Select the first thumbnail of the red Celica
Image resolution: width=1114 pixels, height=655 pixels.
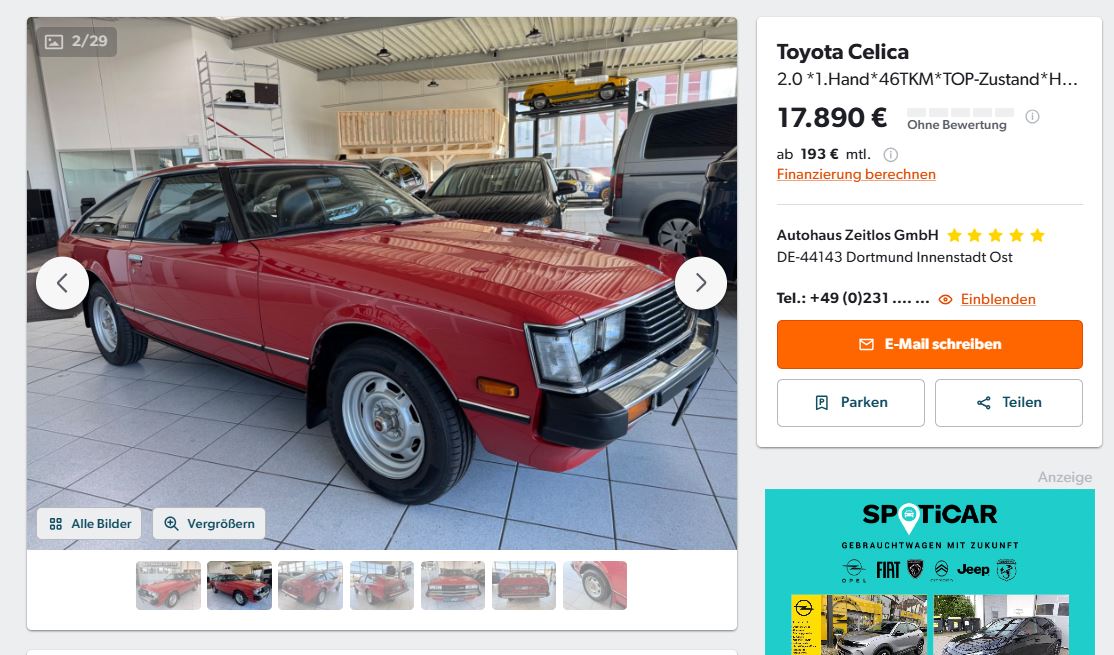[x=168, y=585]
